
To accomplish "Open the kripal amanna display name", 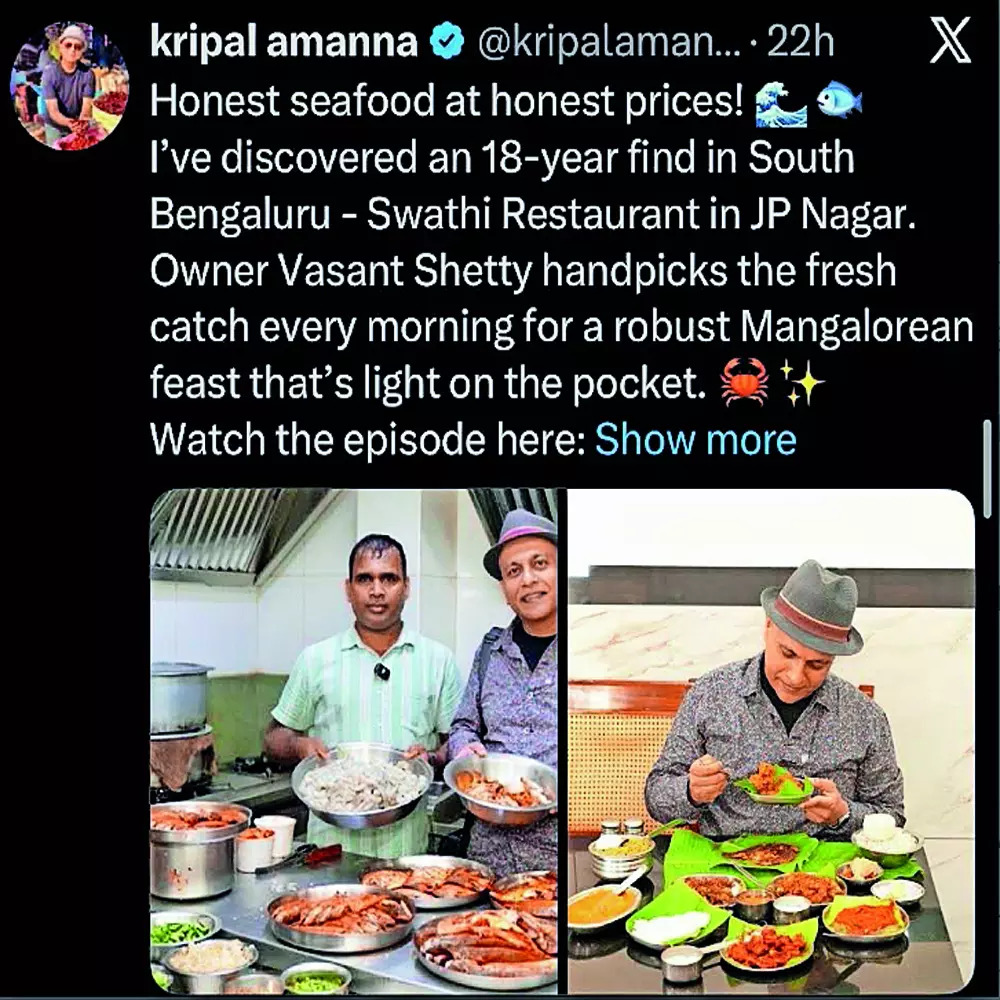I will [284, 43].
